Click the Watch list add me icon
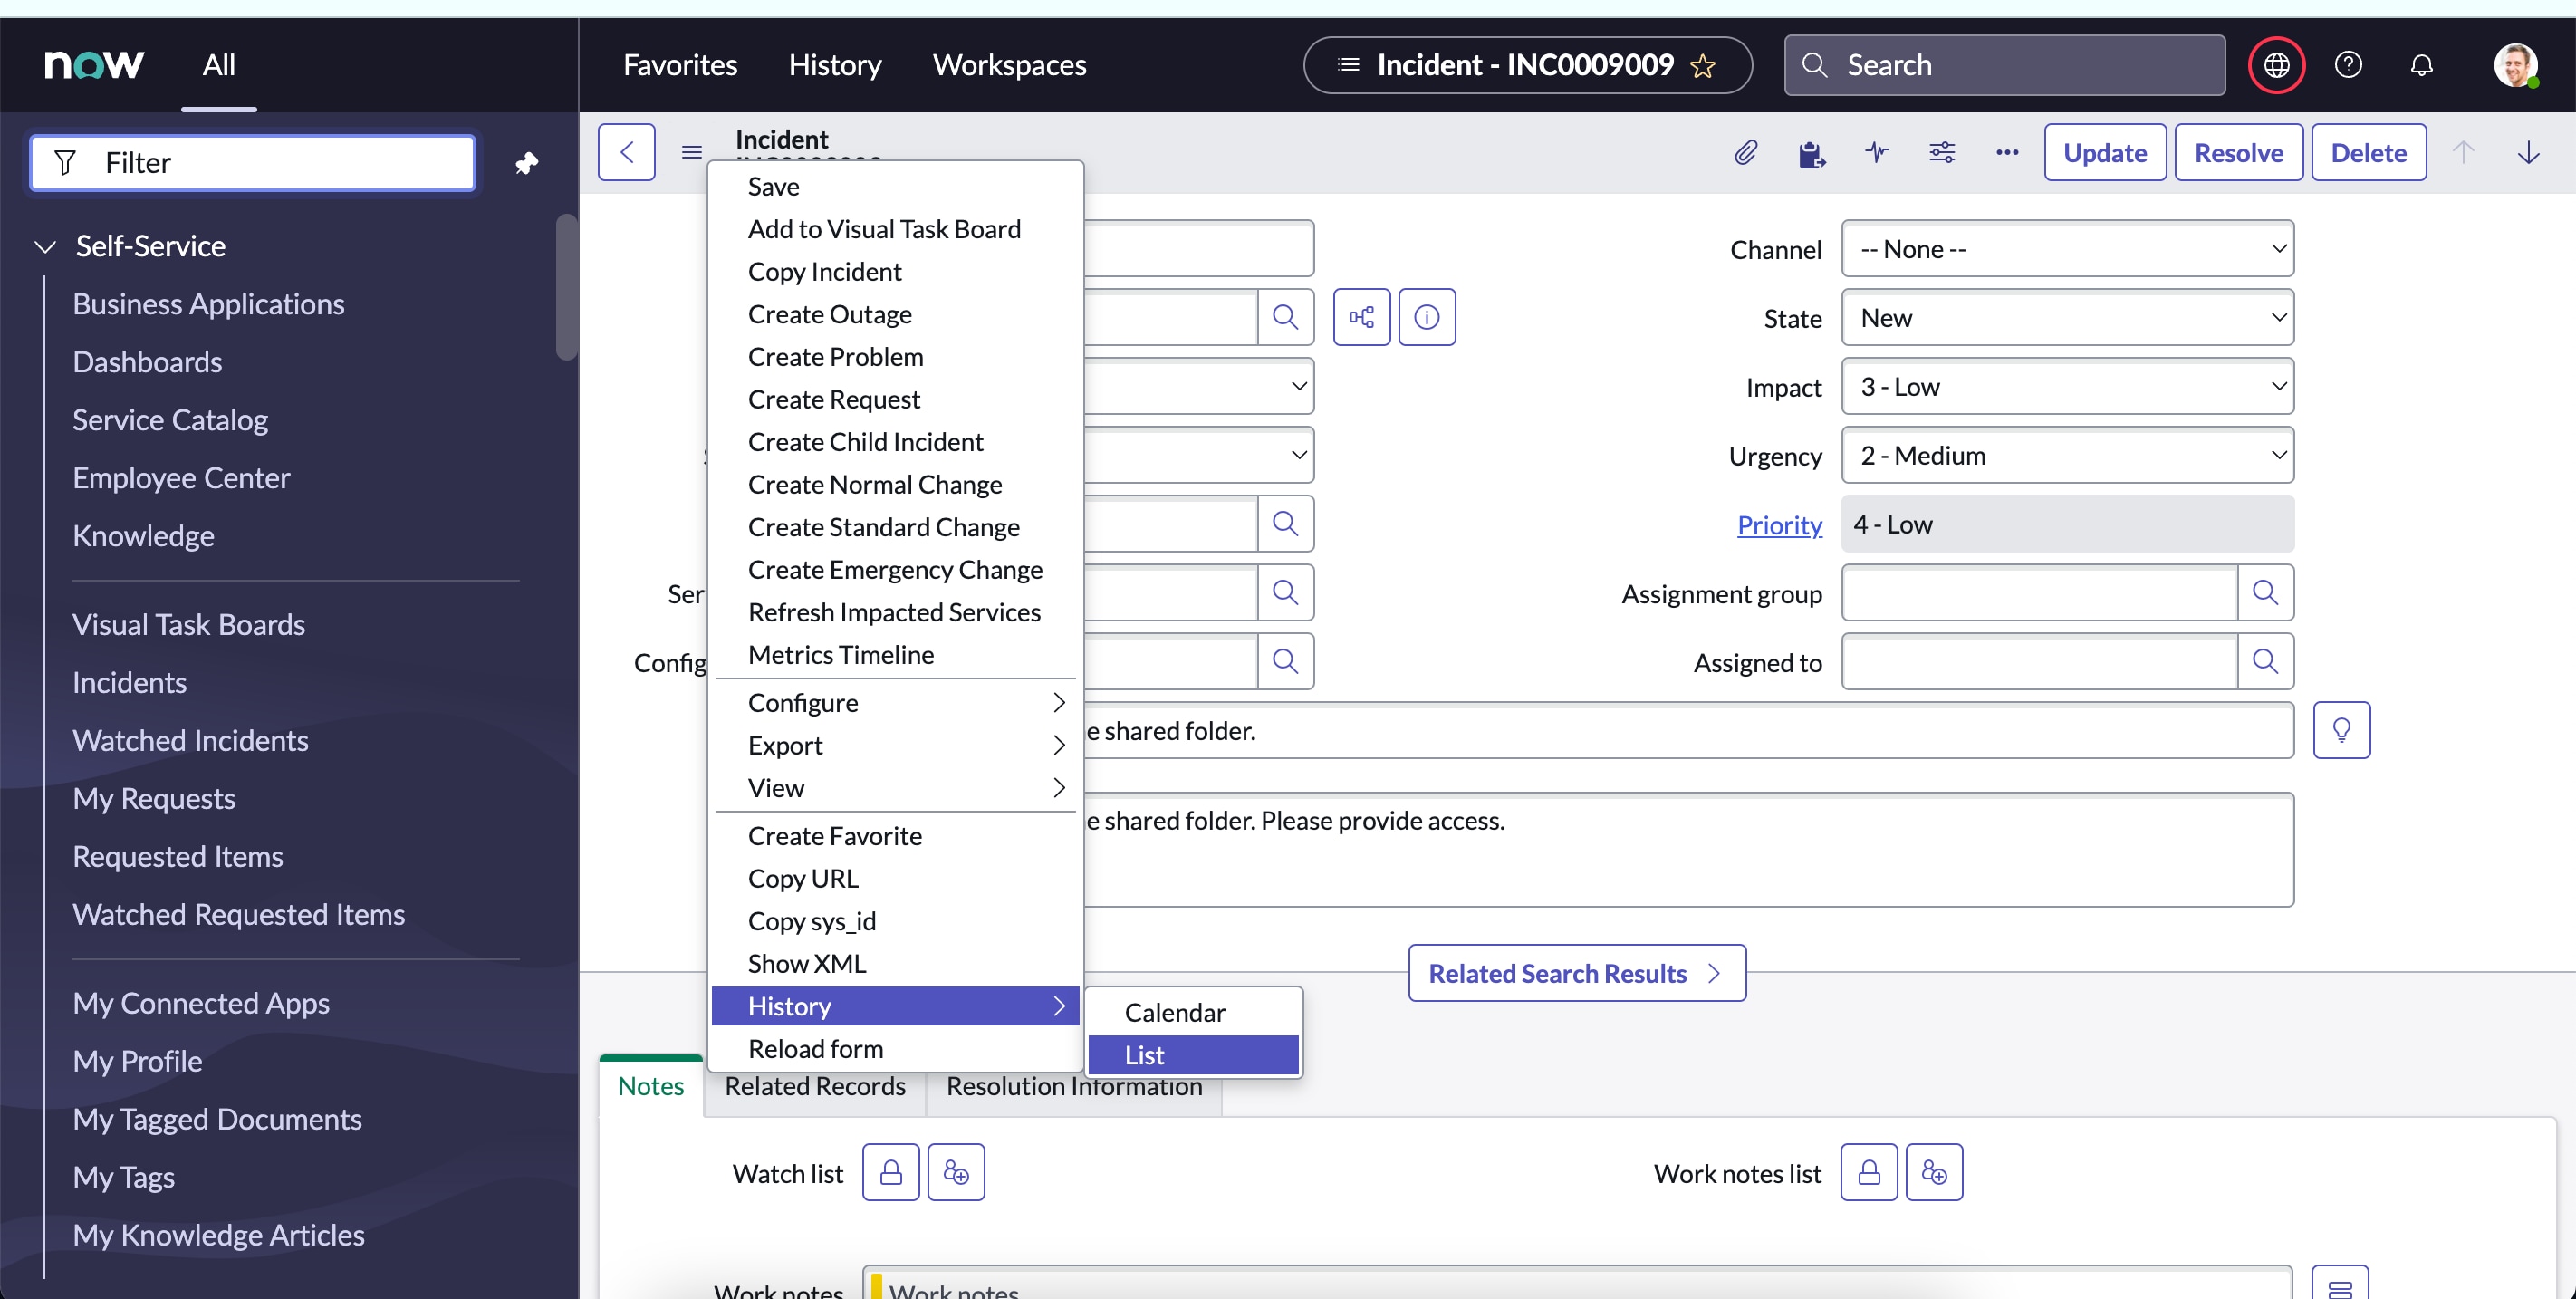2576x1299 pixels. pos(956,1172)
